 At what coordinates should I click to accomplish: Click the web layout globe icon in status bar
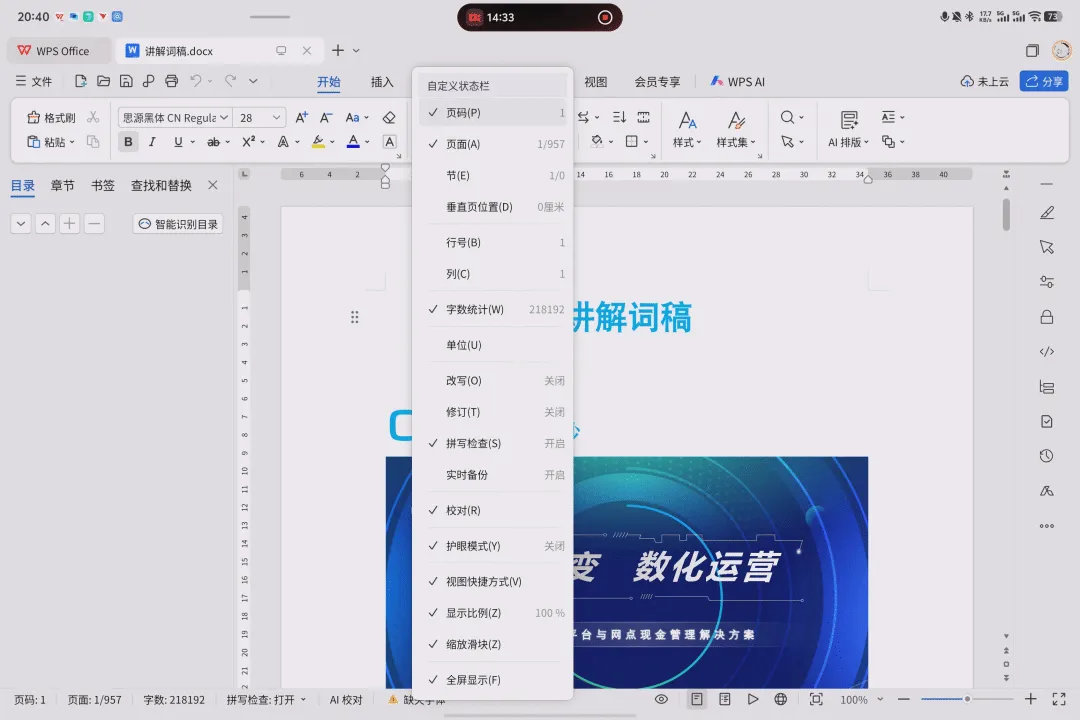[x=780, y=699]
